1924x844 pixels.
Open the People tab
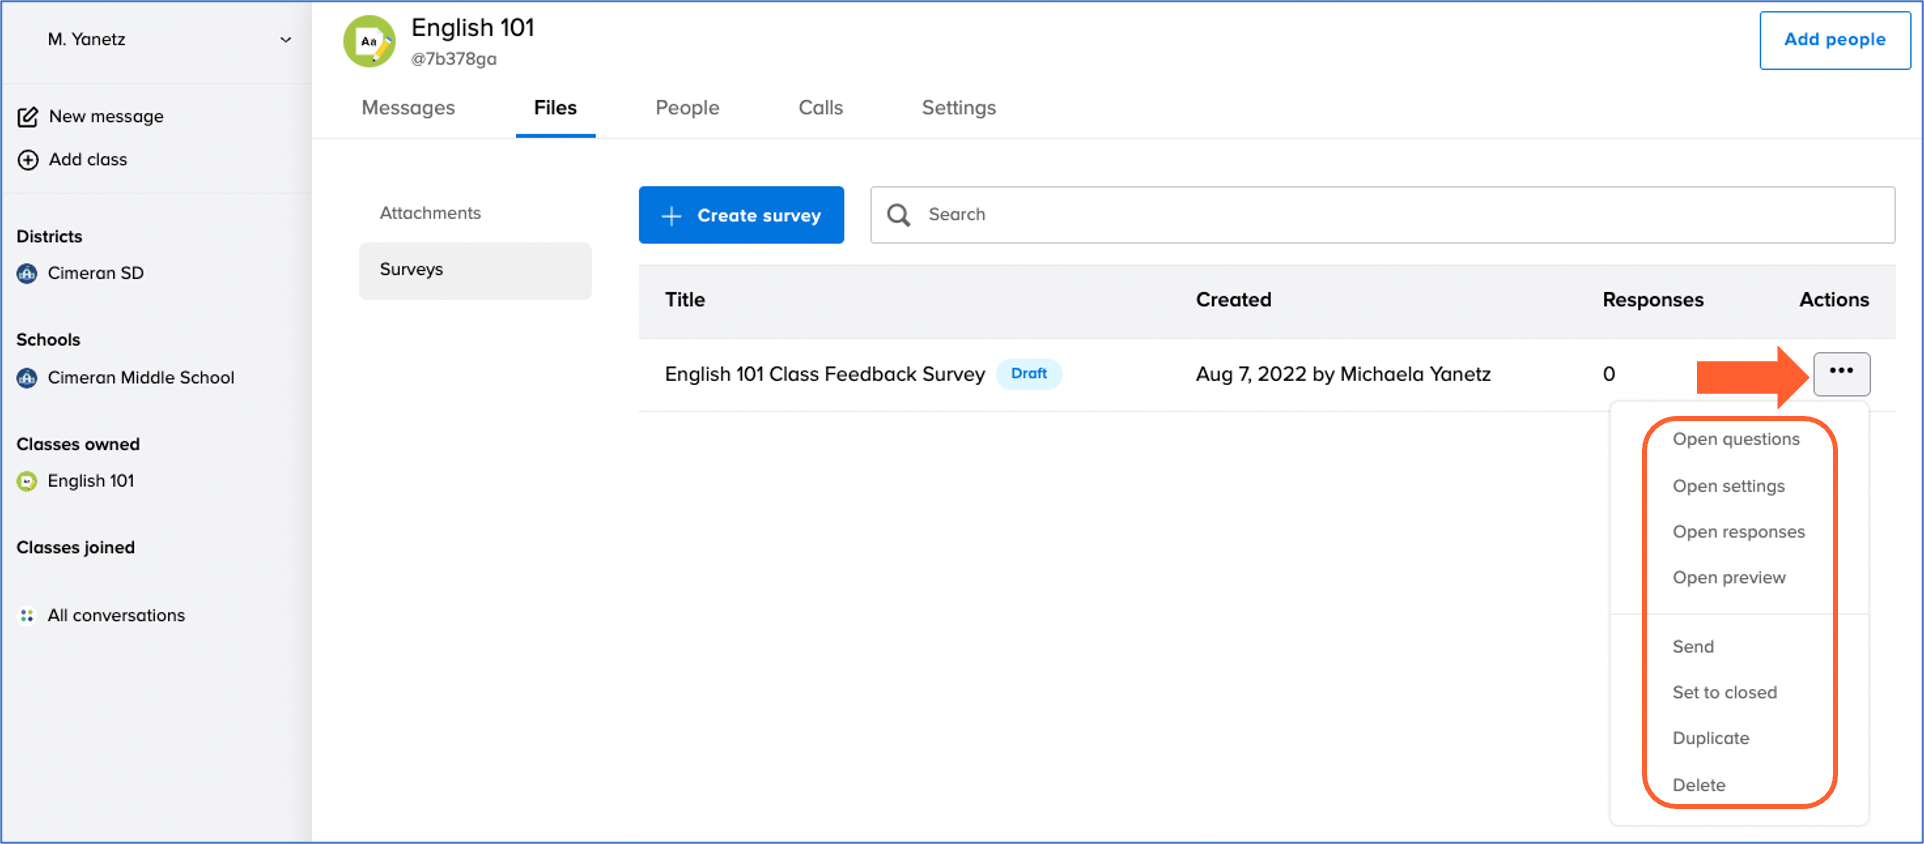(x=687, y=108)
